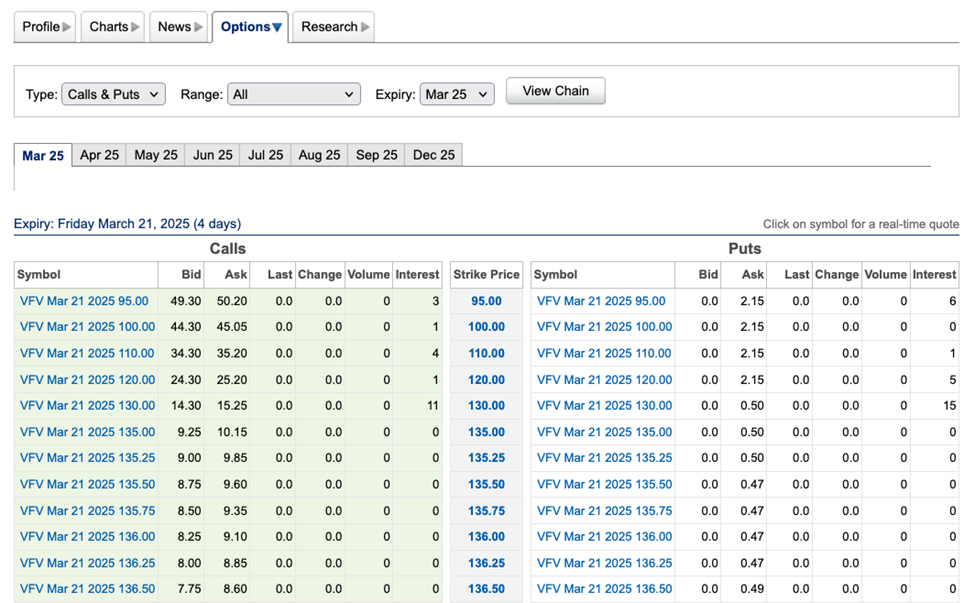Viewport: 975px width, 603px height.
Task: Switch to the Sep 25 expiry tab
Action: click(x=376, y=155)
